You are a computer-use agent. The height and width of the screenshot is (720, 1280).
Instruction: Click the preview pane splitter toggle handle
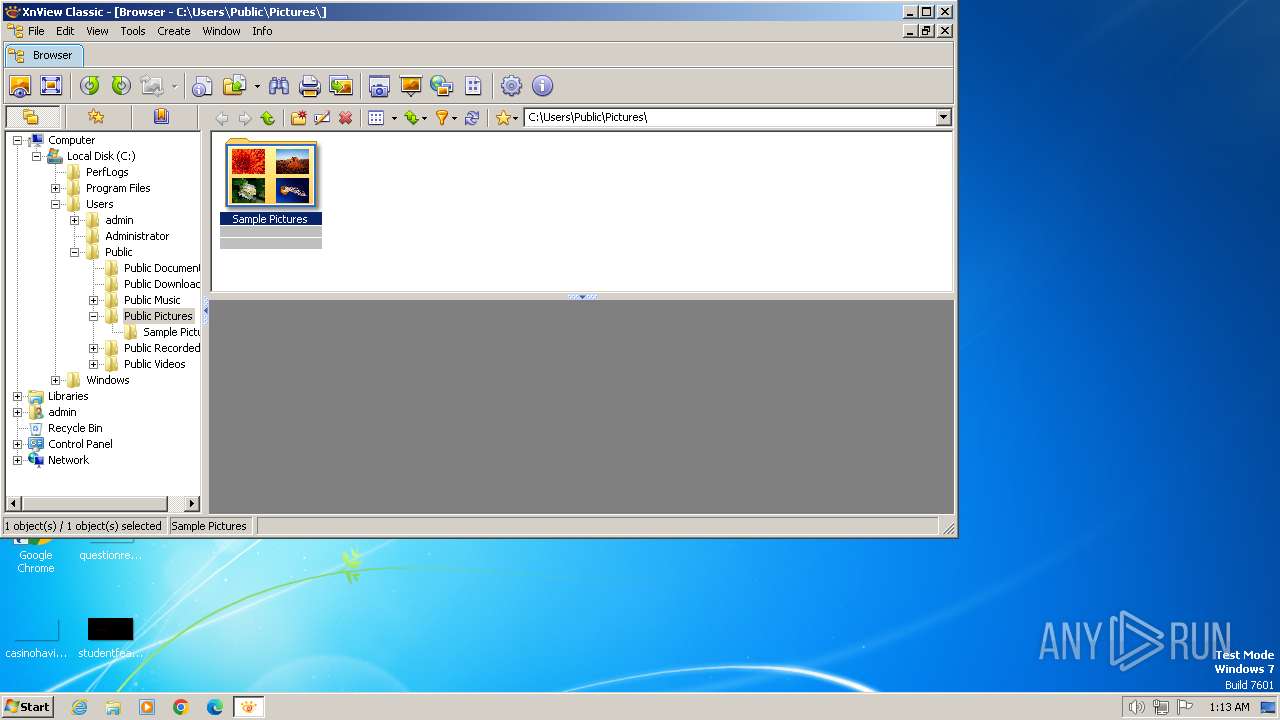(582, 296)
